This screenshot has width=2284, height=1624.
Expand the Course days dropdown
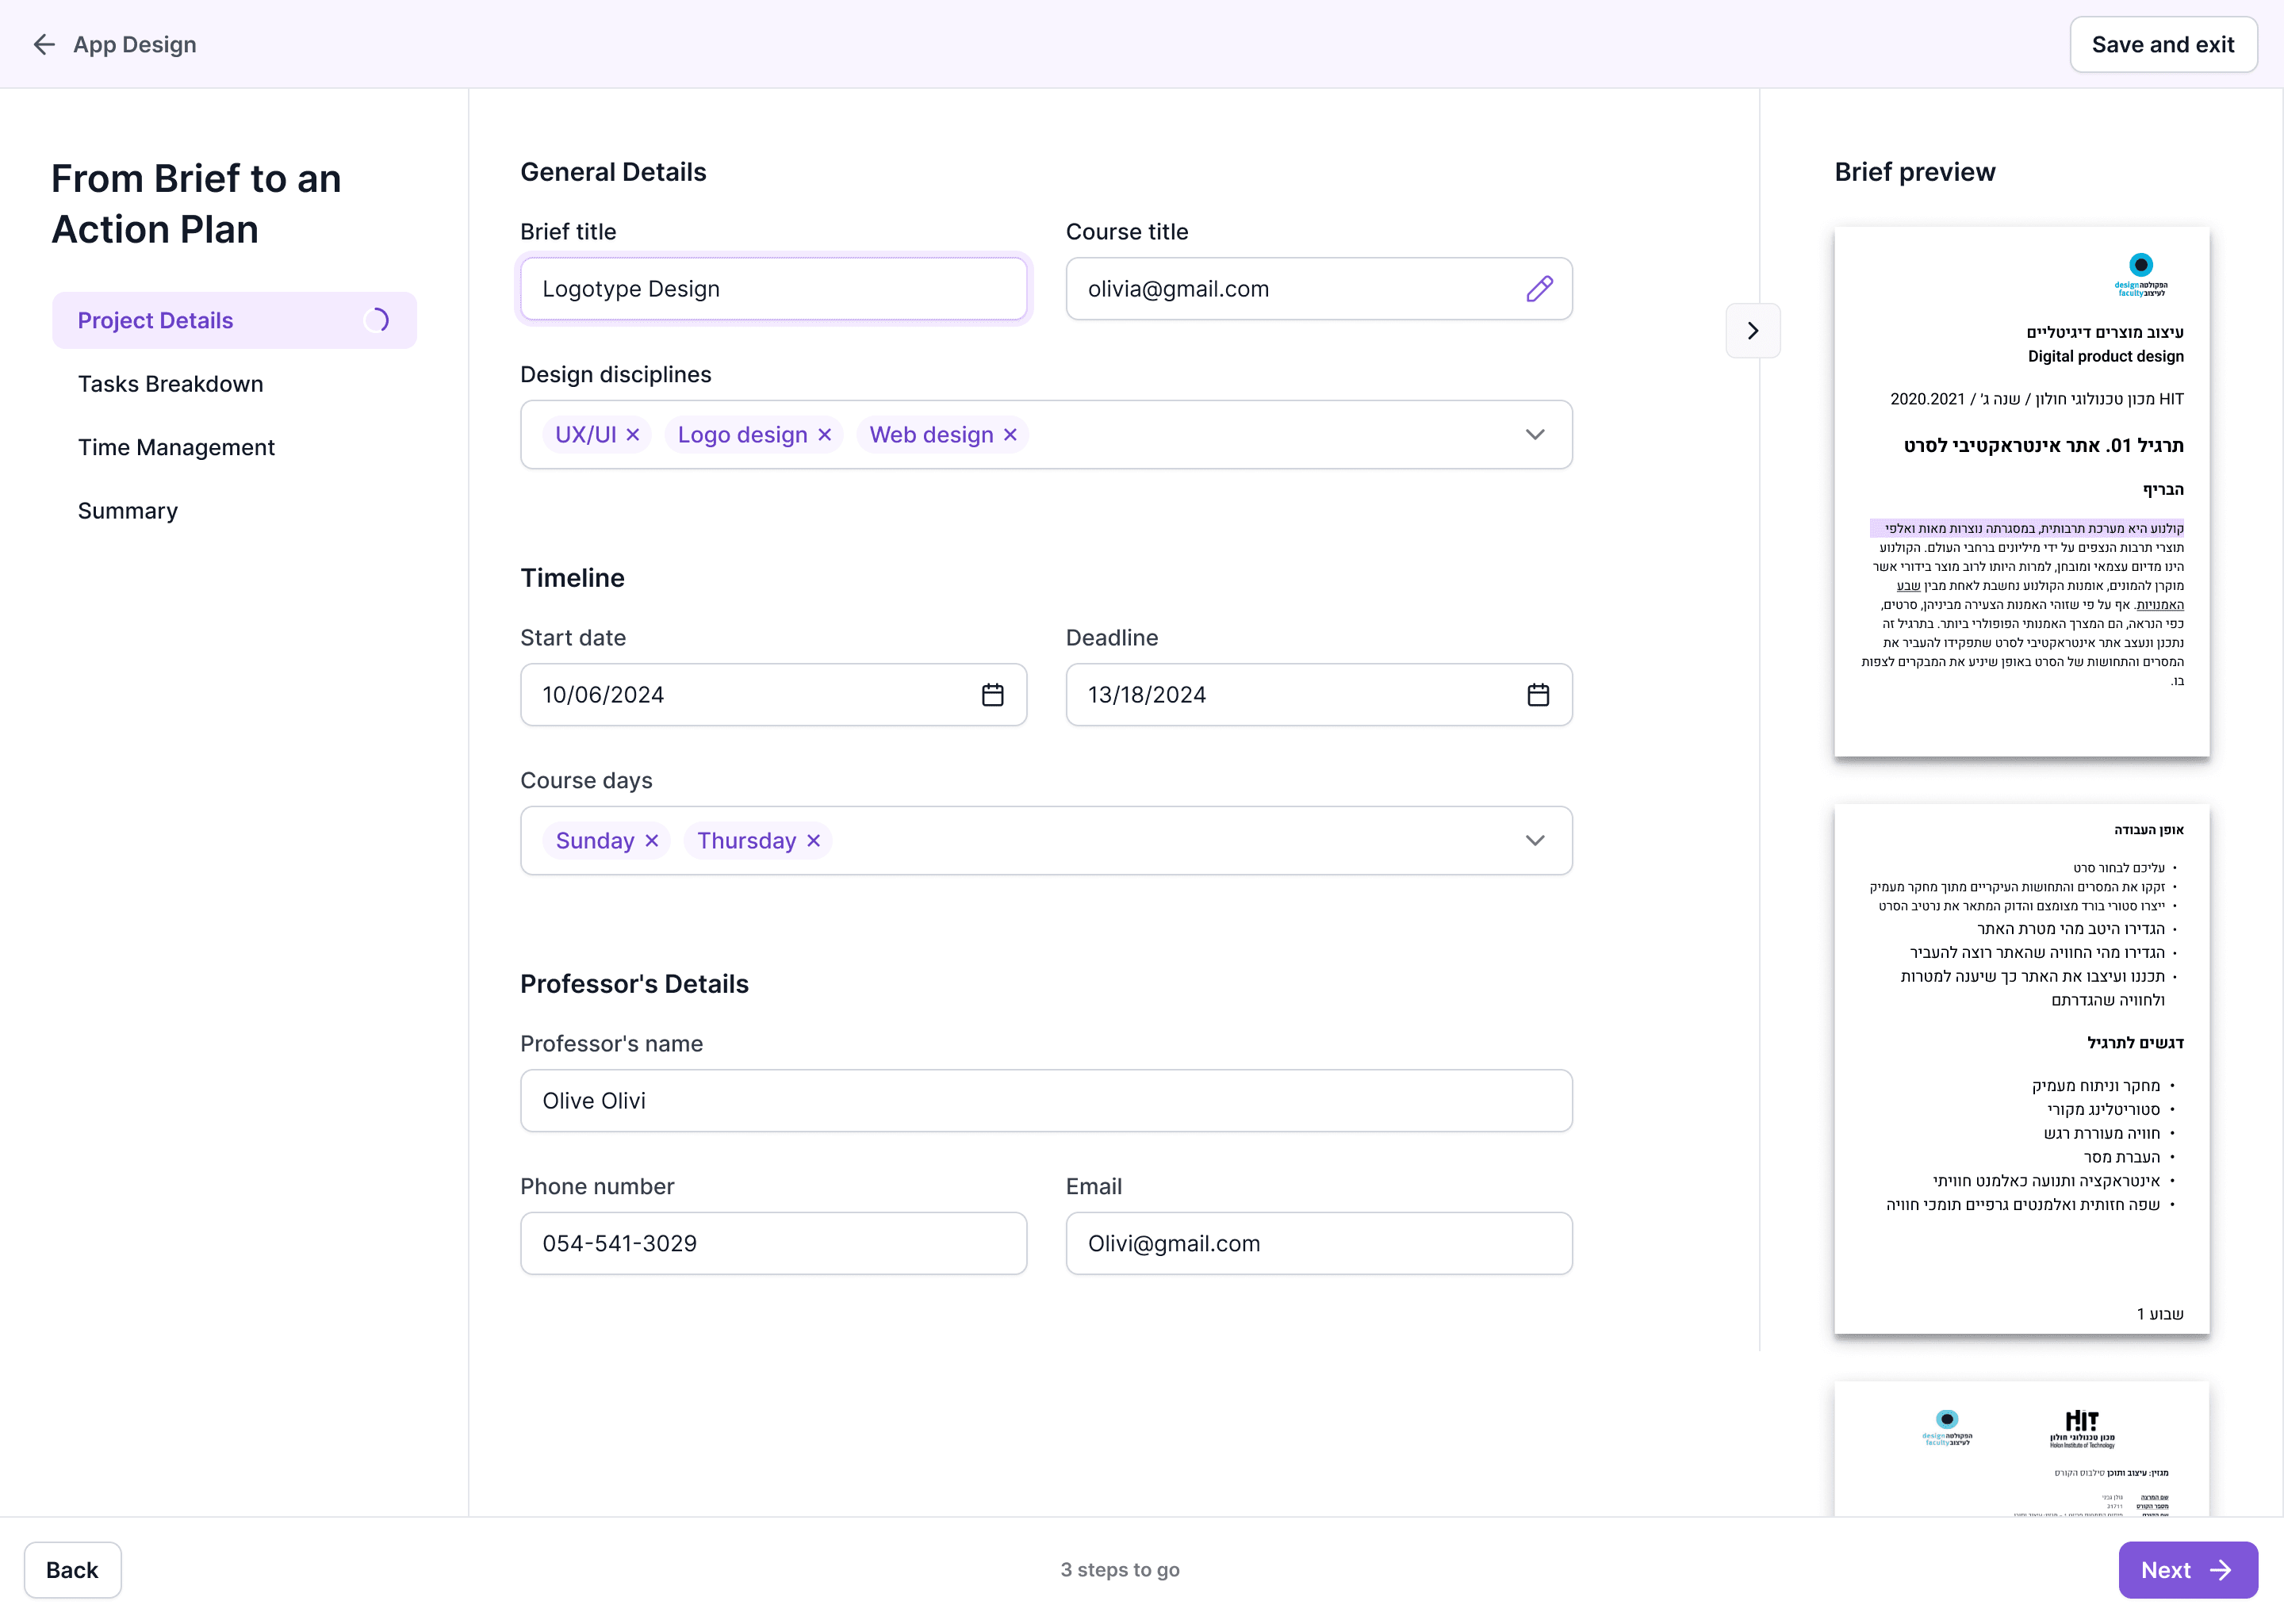[1535, 841]
